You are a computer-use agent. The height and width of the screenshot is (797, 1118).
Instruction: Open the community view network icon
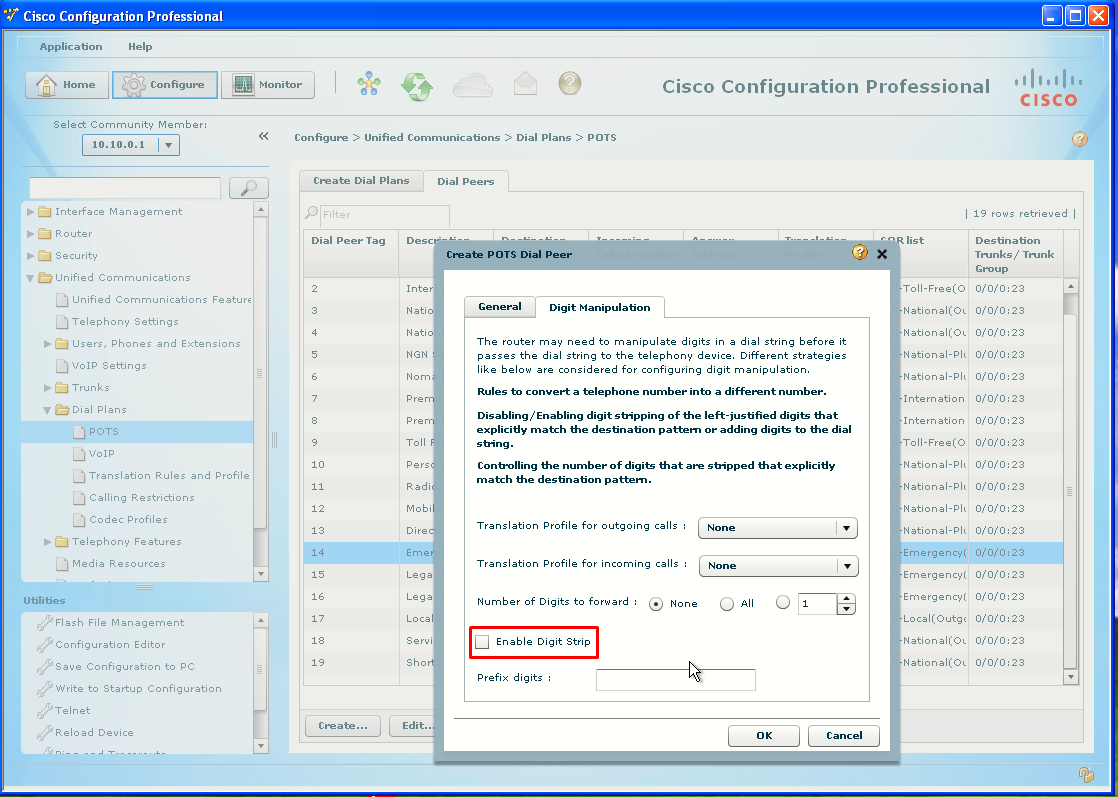point(369,84)
